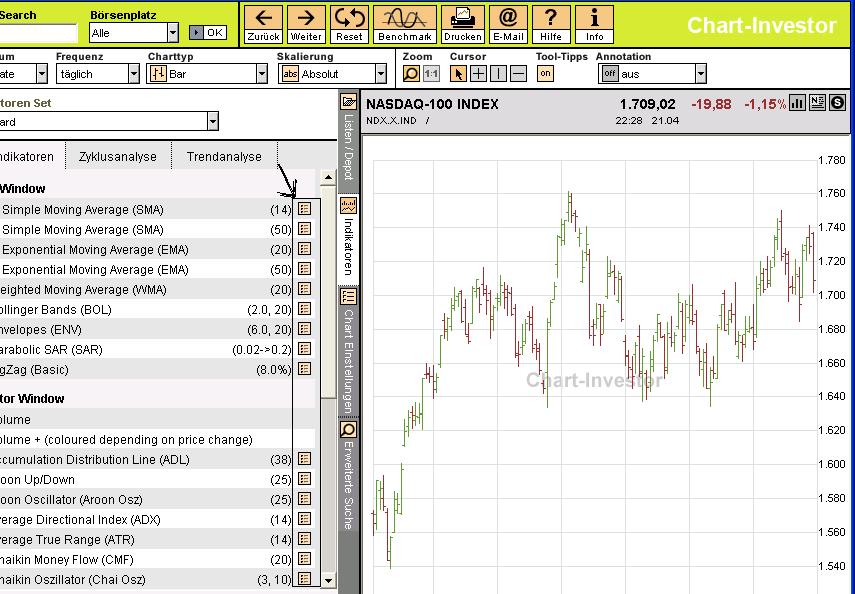Click the round S icon in header

click(x=837, y=103)
